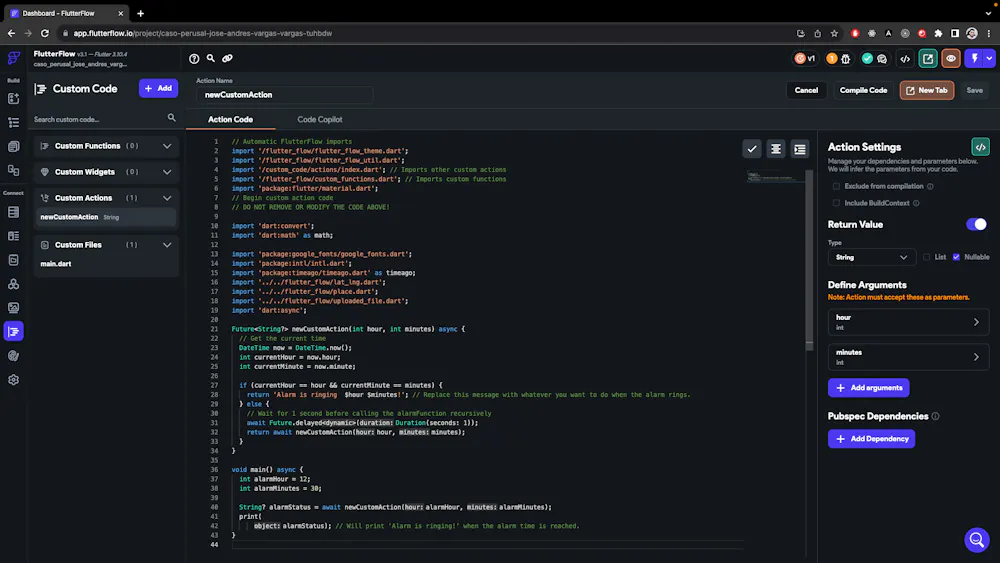Select newCustomAction in the Custom Actions list
Image resolution: width=1000 pixels, height=563 pixels.
(x=106, y=217)
